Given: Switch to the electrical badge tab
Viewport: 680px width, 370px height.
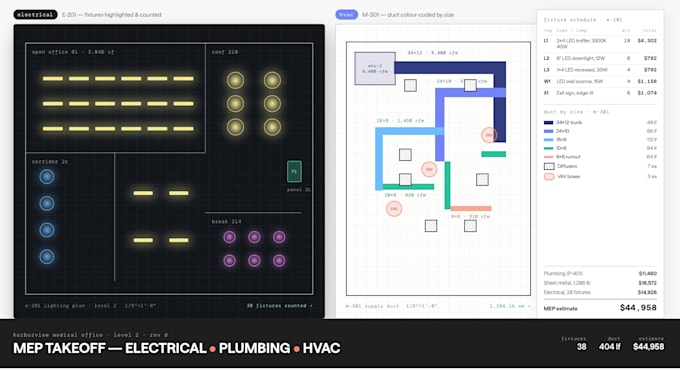Looking at the screenshot, I should (x=36, y=14).
